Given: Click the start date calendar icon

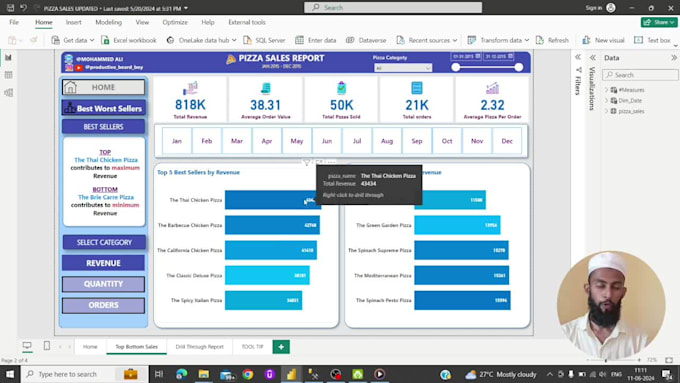Looking at the screenshot, I should [x=478, y=56].
